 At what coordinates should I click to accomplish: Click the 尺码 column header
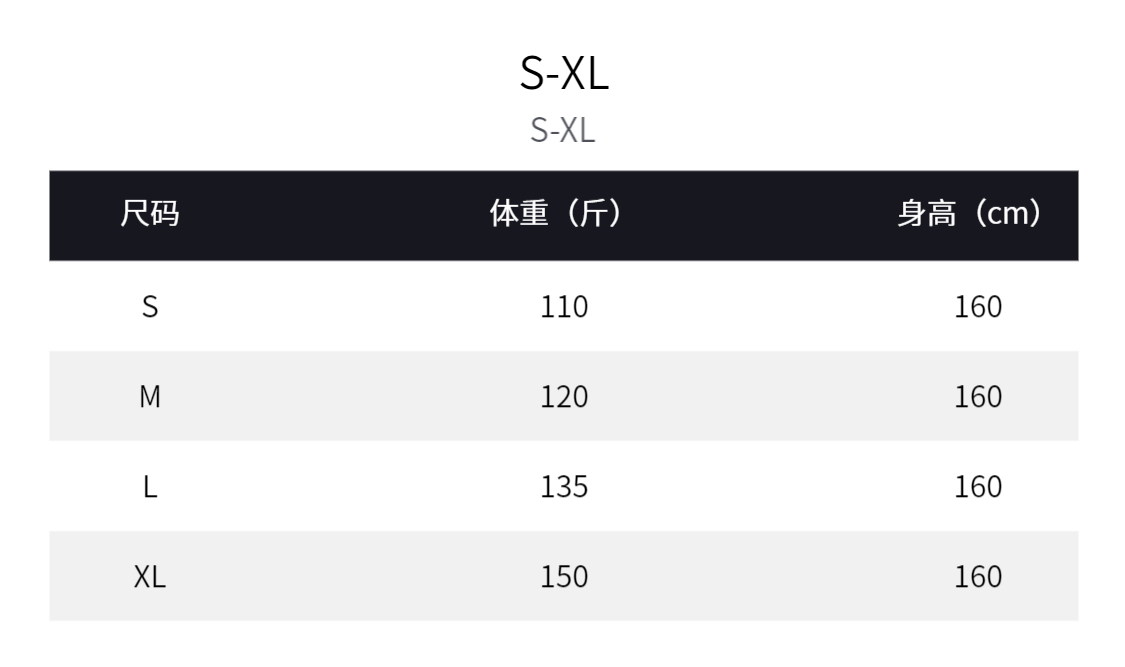click(x=150, y=214)
